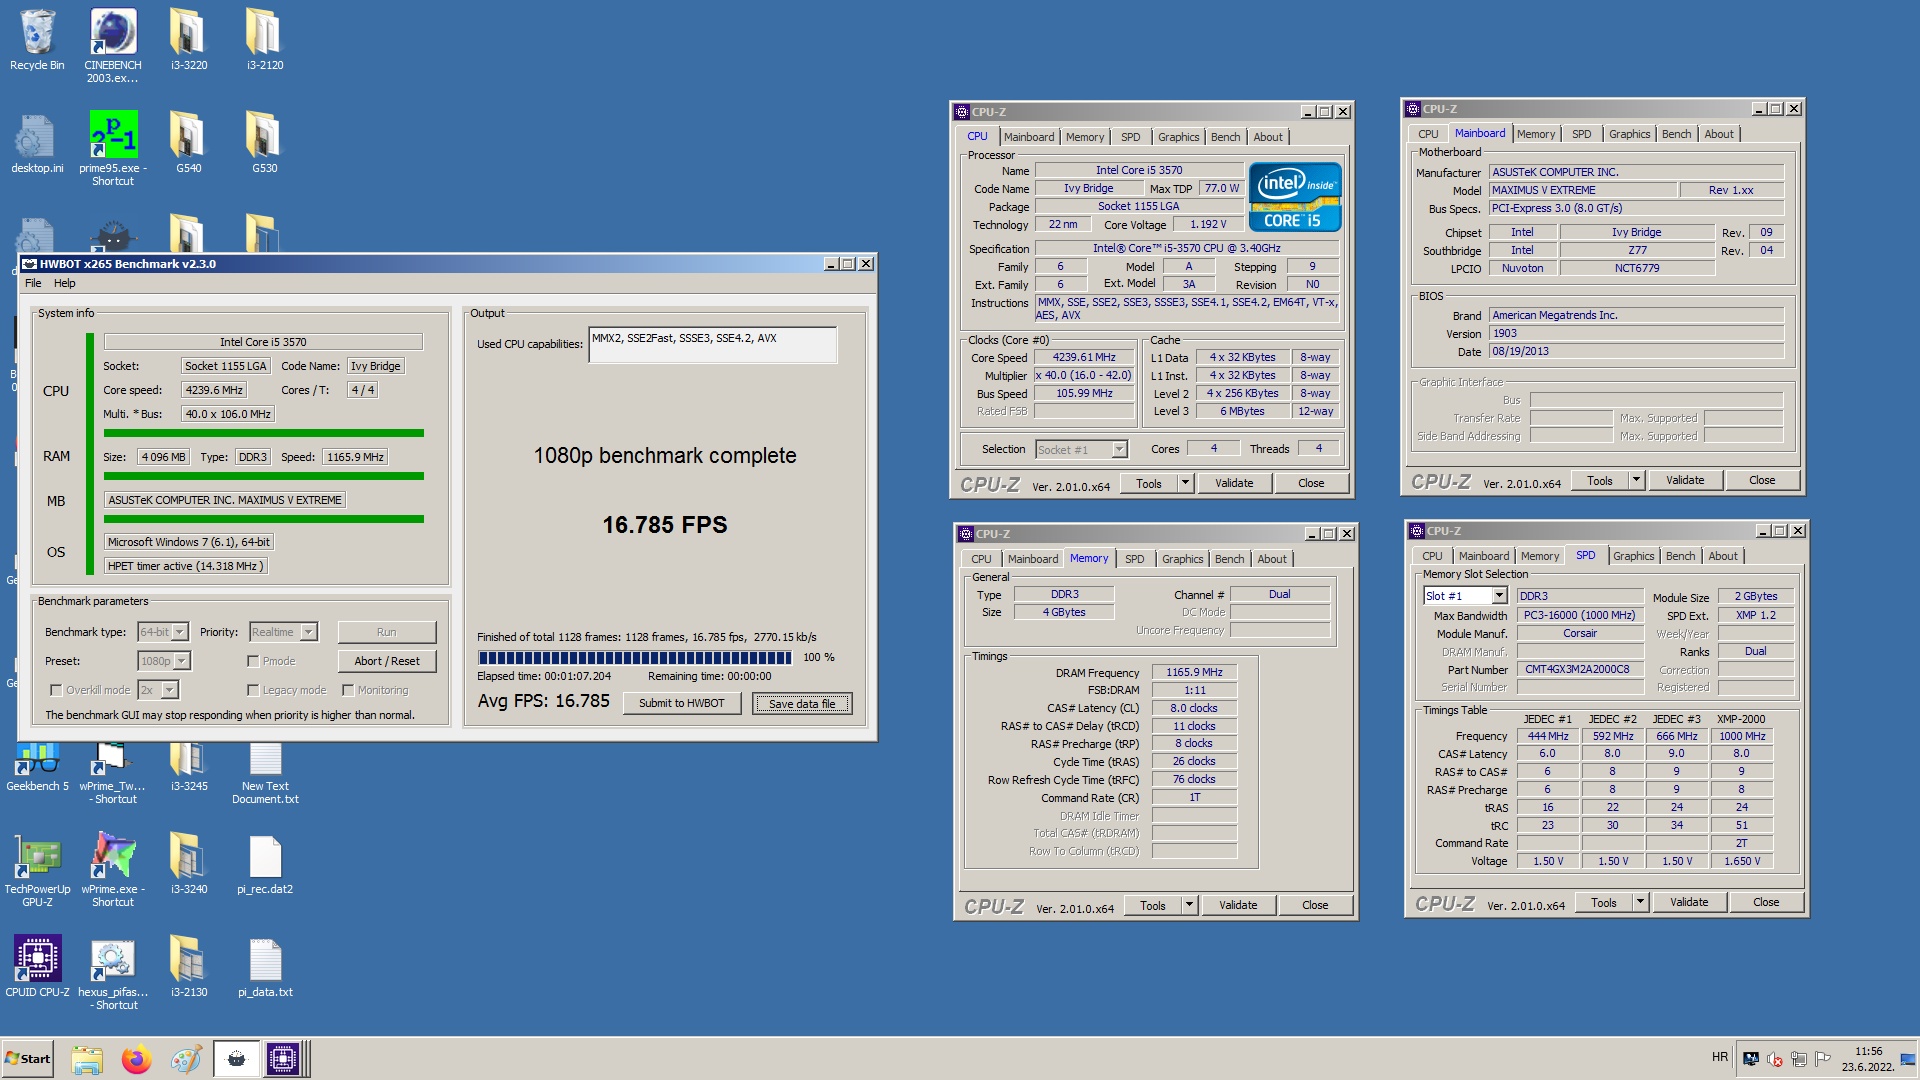Click the greyed-out Run button
Image resolution: width=1920 pixels, height=1080 pixels.
tap(387, 632)
